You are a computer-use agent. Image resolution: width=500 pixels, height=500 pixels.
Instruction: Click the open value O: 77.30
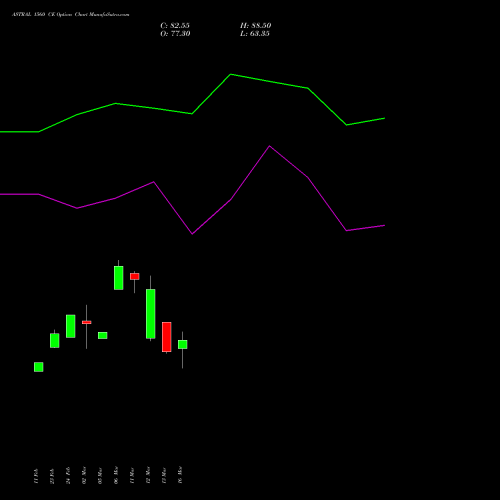(175, 34)
